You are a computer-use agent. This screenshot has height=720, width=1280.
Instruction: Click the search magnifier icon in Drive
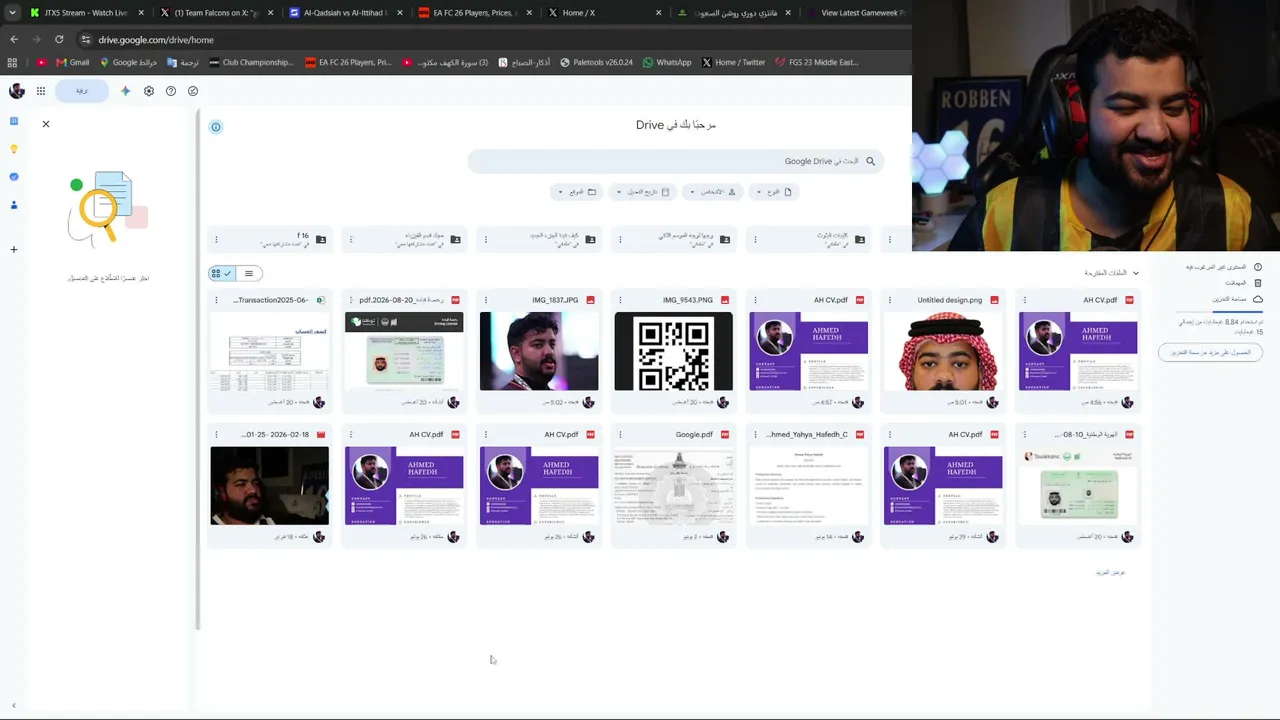click(x=870, y=161)
